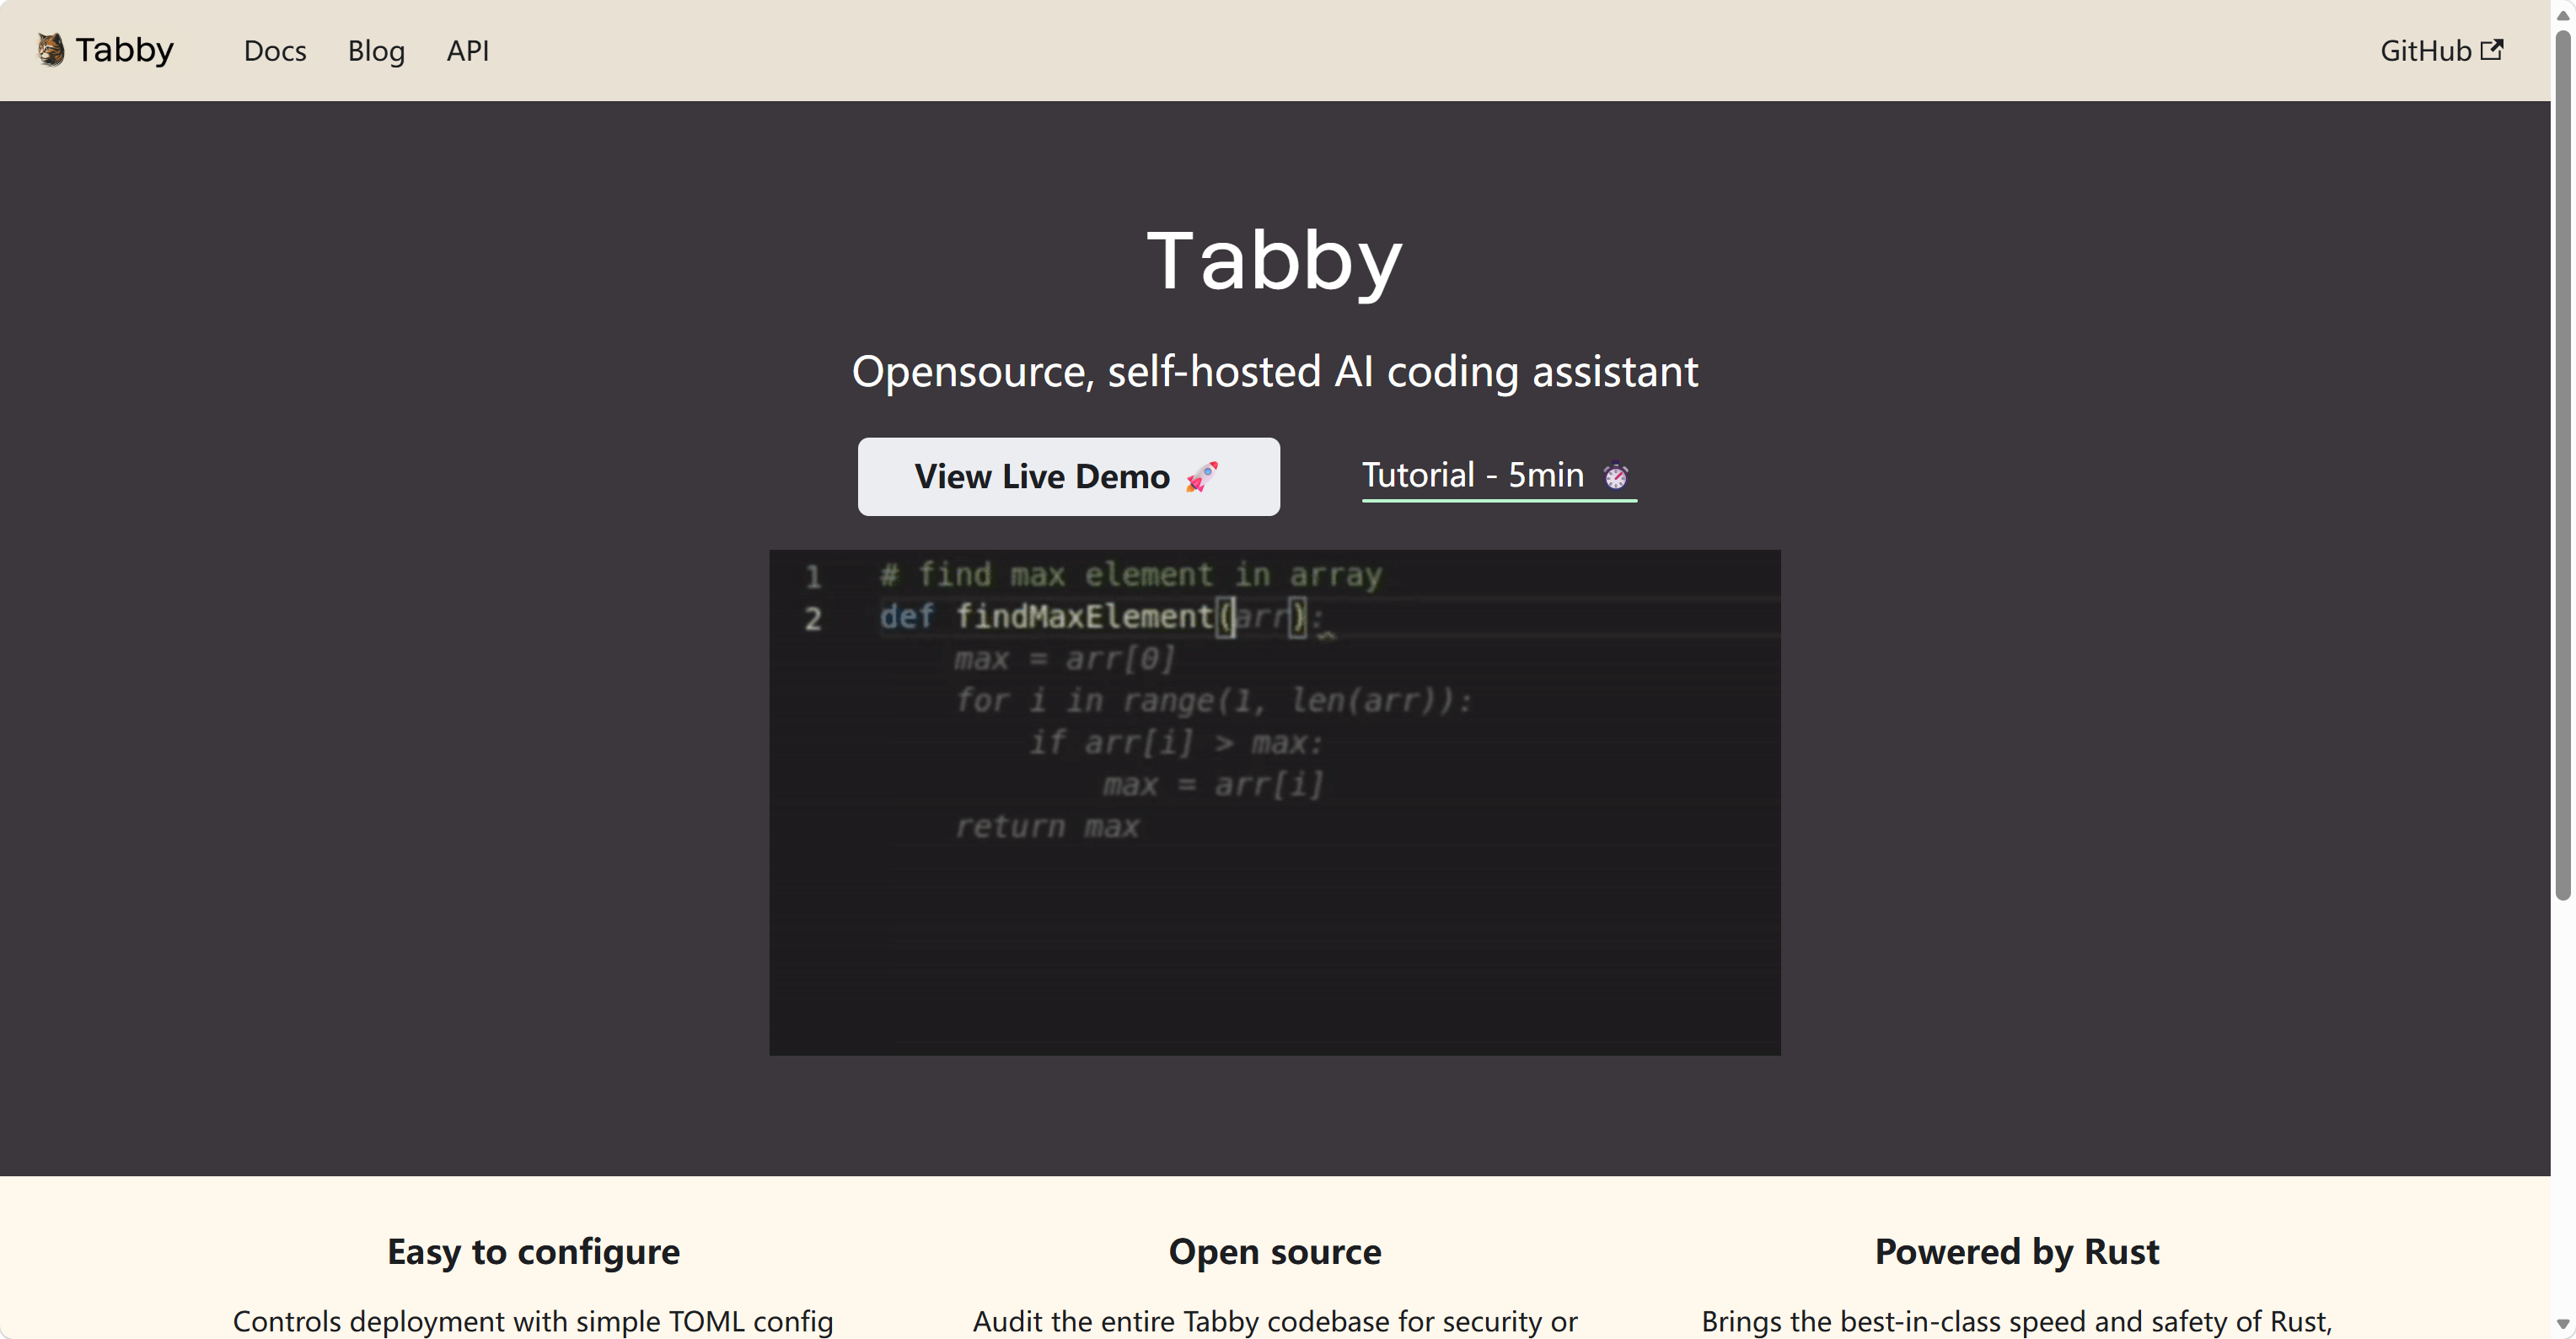Click the 'Opensource, self-hosted AI coding assistant' tagline
This screenshot has width=2576, height=1339.
1274,372
